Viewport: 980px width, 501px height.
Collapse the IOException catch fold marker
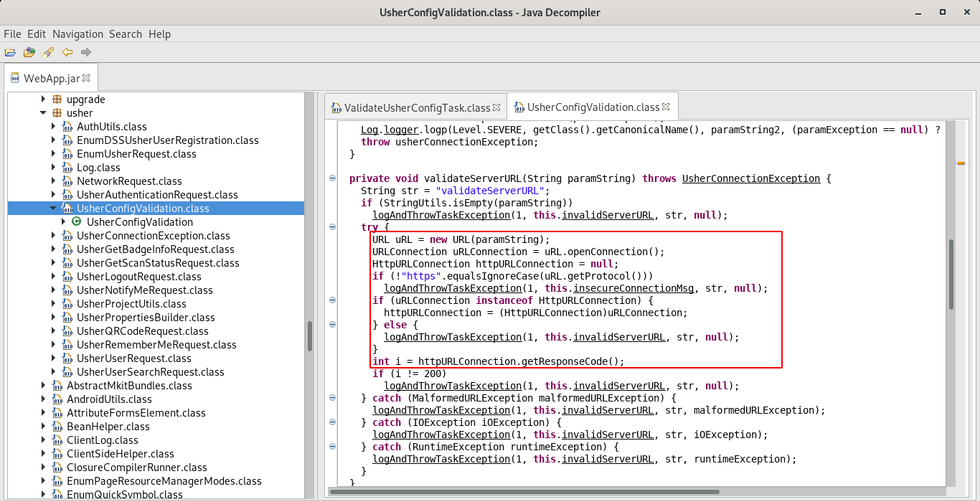(332, 422)
